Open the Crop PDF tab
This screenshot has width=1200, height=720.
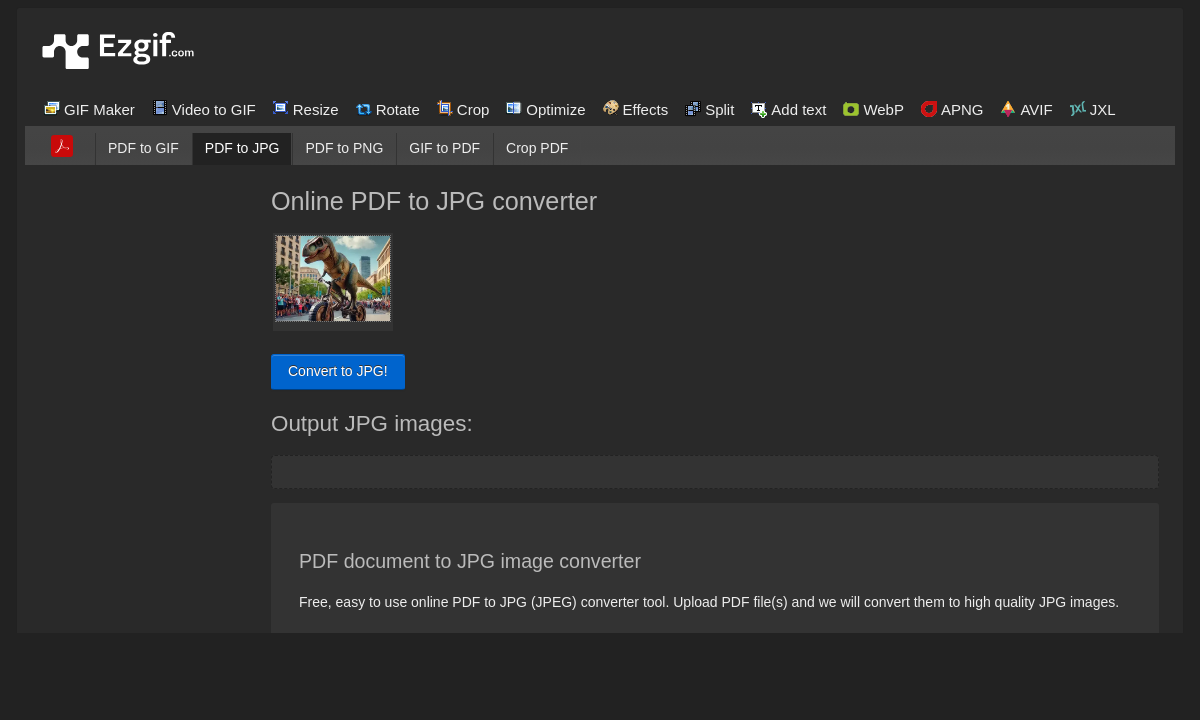(537, 148)
